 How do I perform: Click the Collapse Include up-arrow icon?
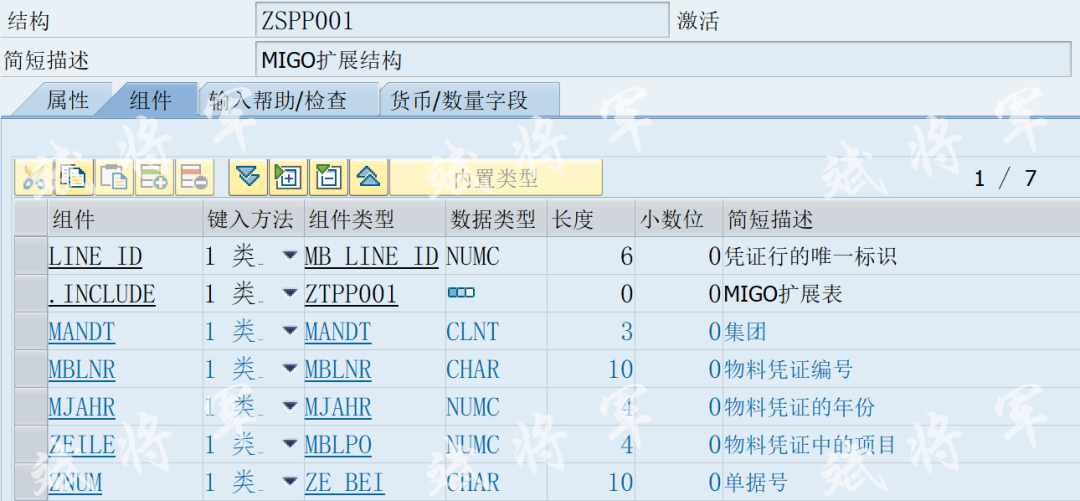pyautogui.click(x=368, y=178)
